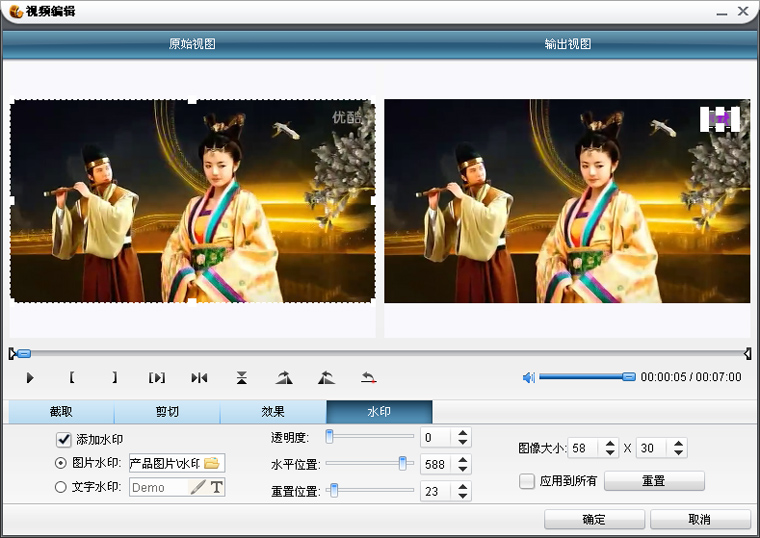Decrease 重置位置 value with down arrow
Viewport: 760px width, 538px height.
point(462,496)
